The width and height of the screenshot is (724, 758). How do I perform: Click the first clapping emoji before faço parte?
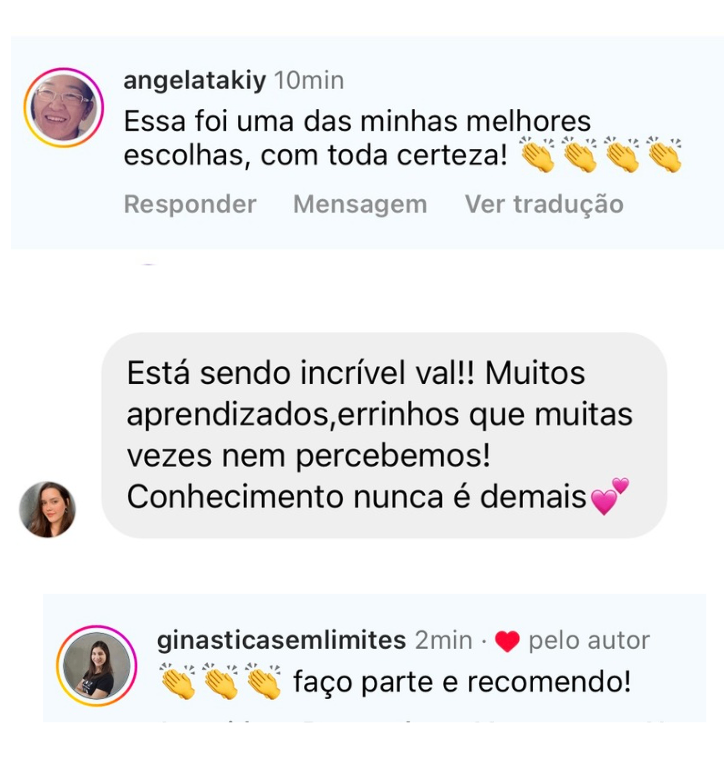[178, 681]
